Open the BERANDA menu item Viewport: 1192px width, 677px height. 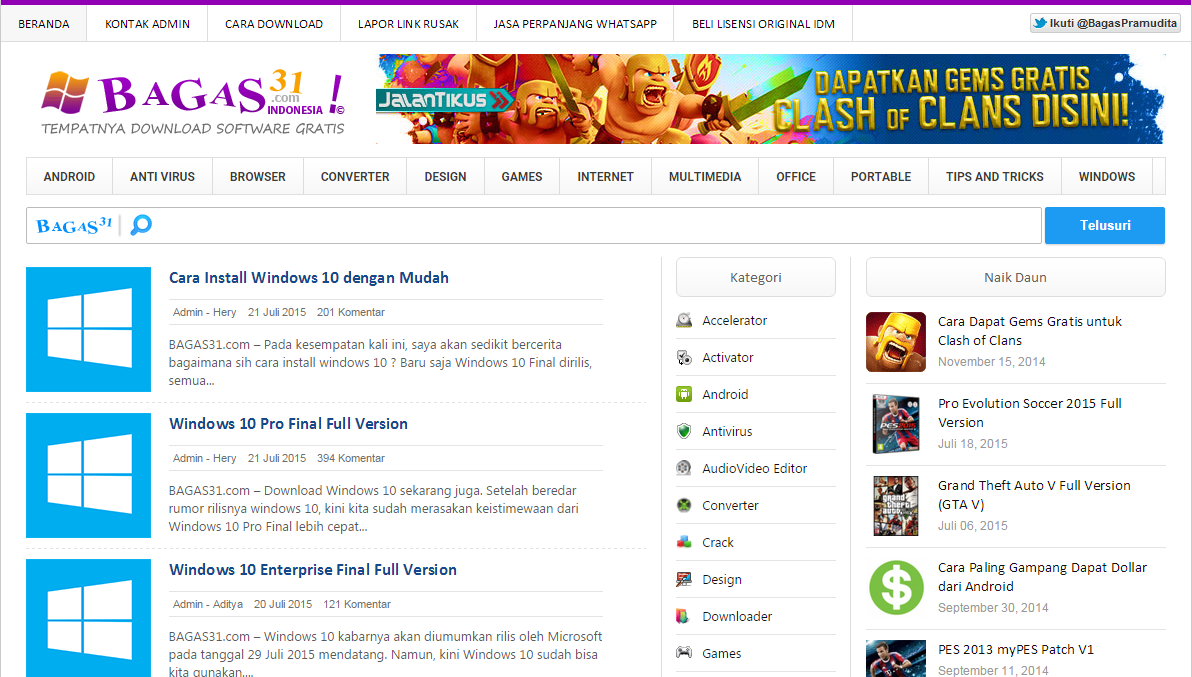43,24
